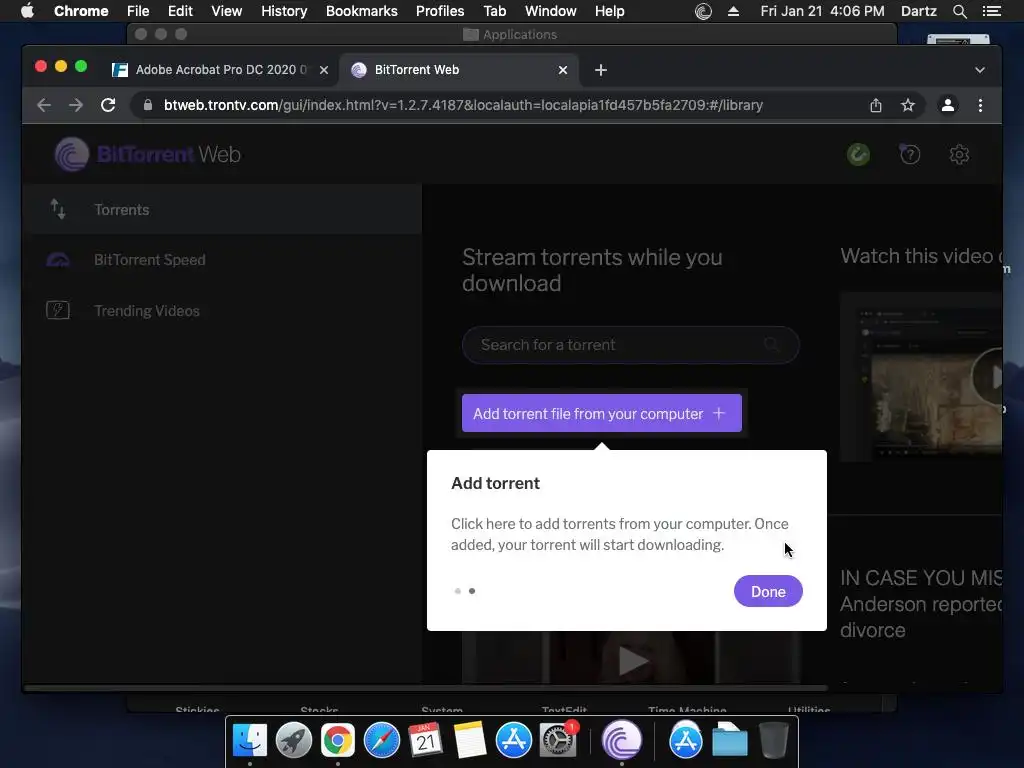Open the Tab menu

[494, 11]
